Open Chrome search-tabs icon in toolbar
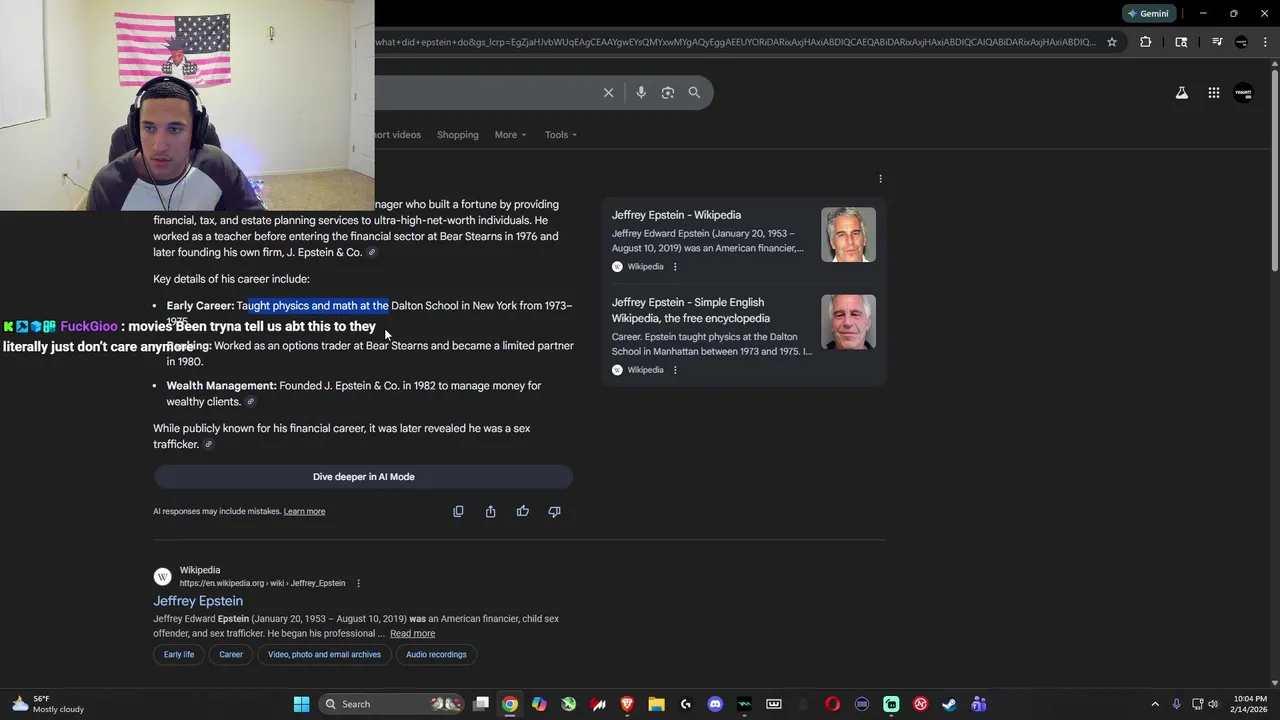The image size is (1280, 720). (1181, 42)
